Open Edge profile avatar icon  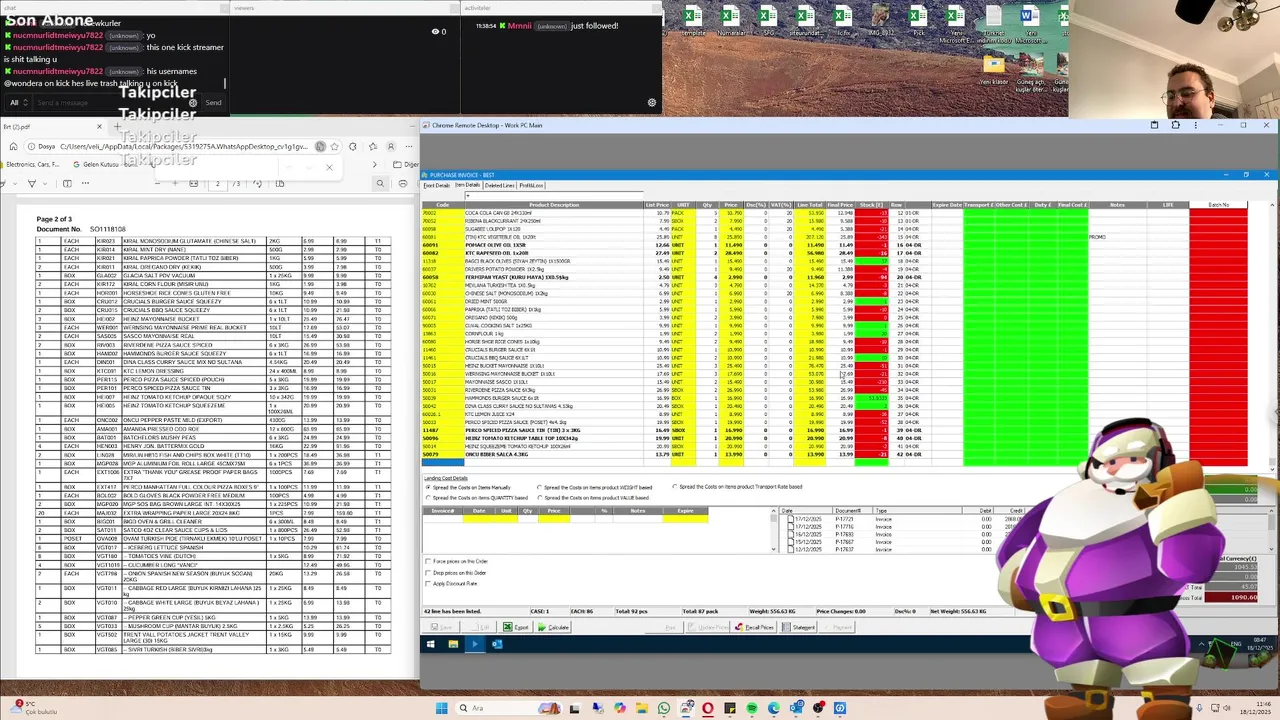pyautogui.click(x=390, y=146)
